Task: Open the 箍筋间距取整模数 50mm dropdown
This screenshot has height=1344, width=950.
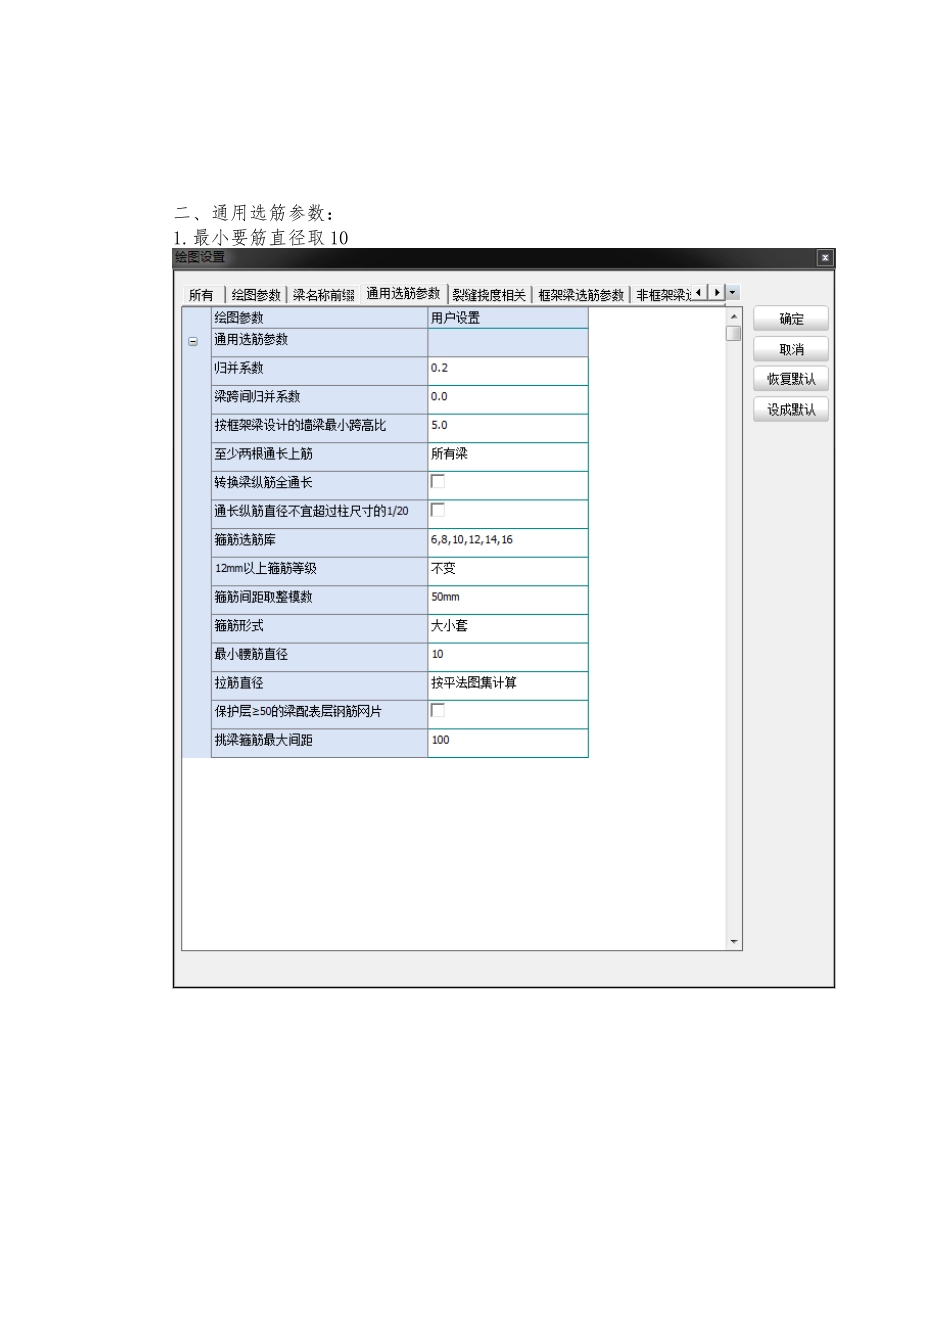Action: point(508,599)
